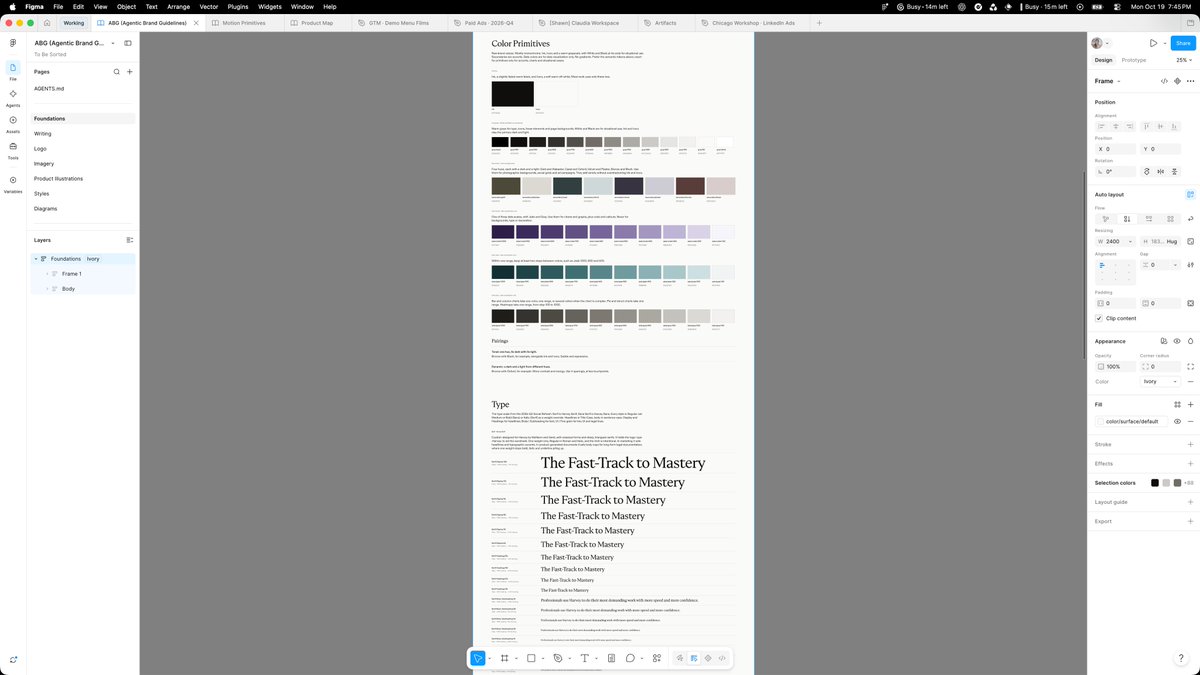Click the blue Share button
This screenshot has width=1200, height=675.
point(1183,43)
